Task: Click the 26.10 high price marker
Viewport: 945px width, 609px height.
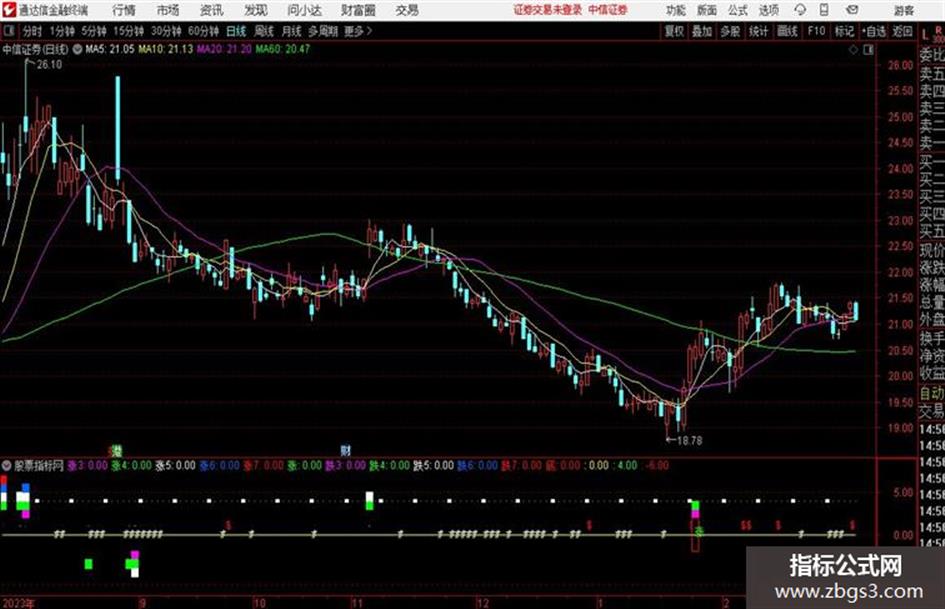Action: click(x=49, y=65)
